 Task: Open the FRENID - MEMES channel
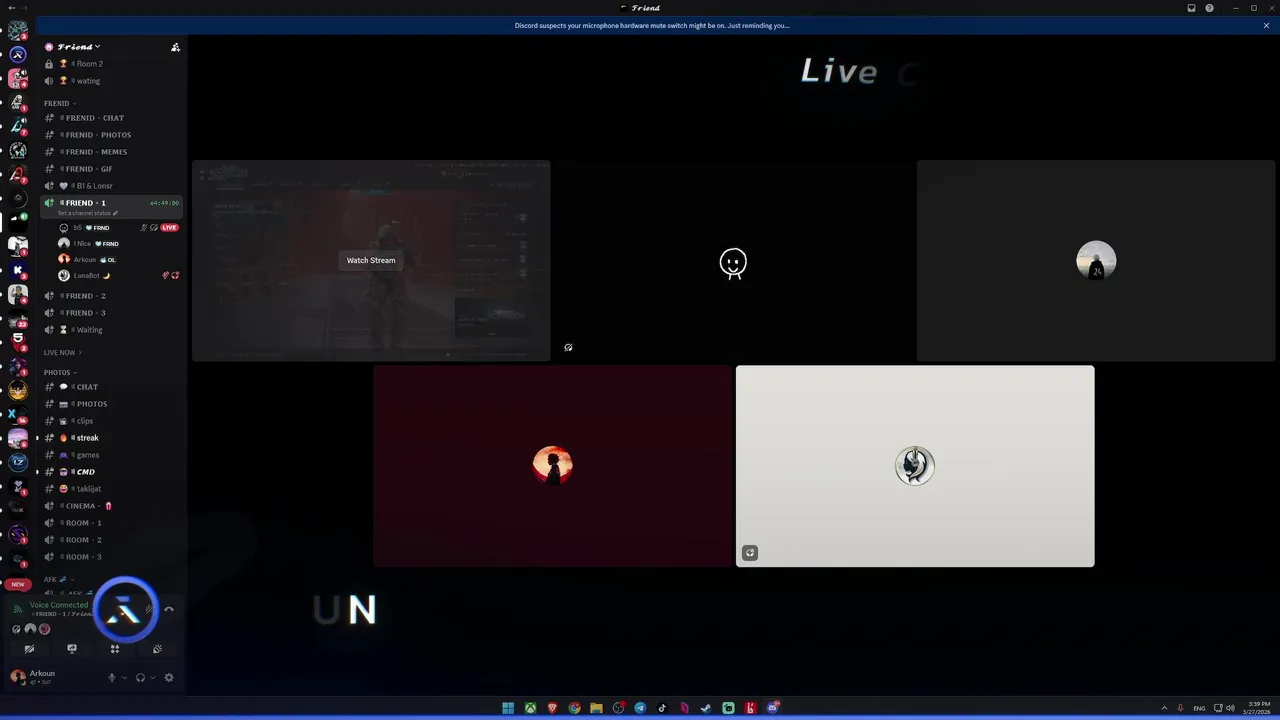pyautogui.click(x=111, y=152)
